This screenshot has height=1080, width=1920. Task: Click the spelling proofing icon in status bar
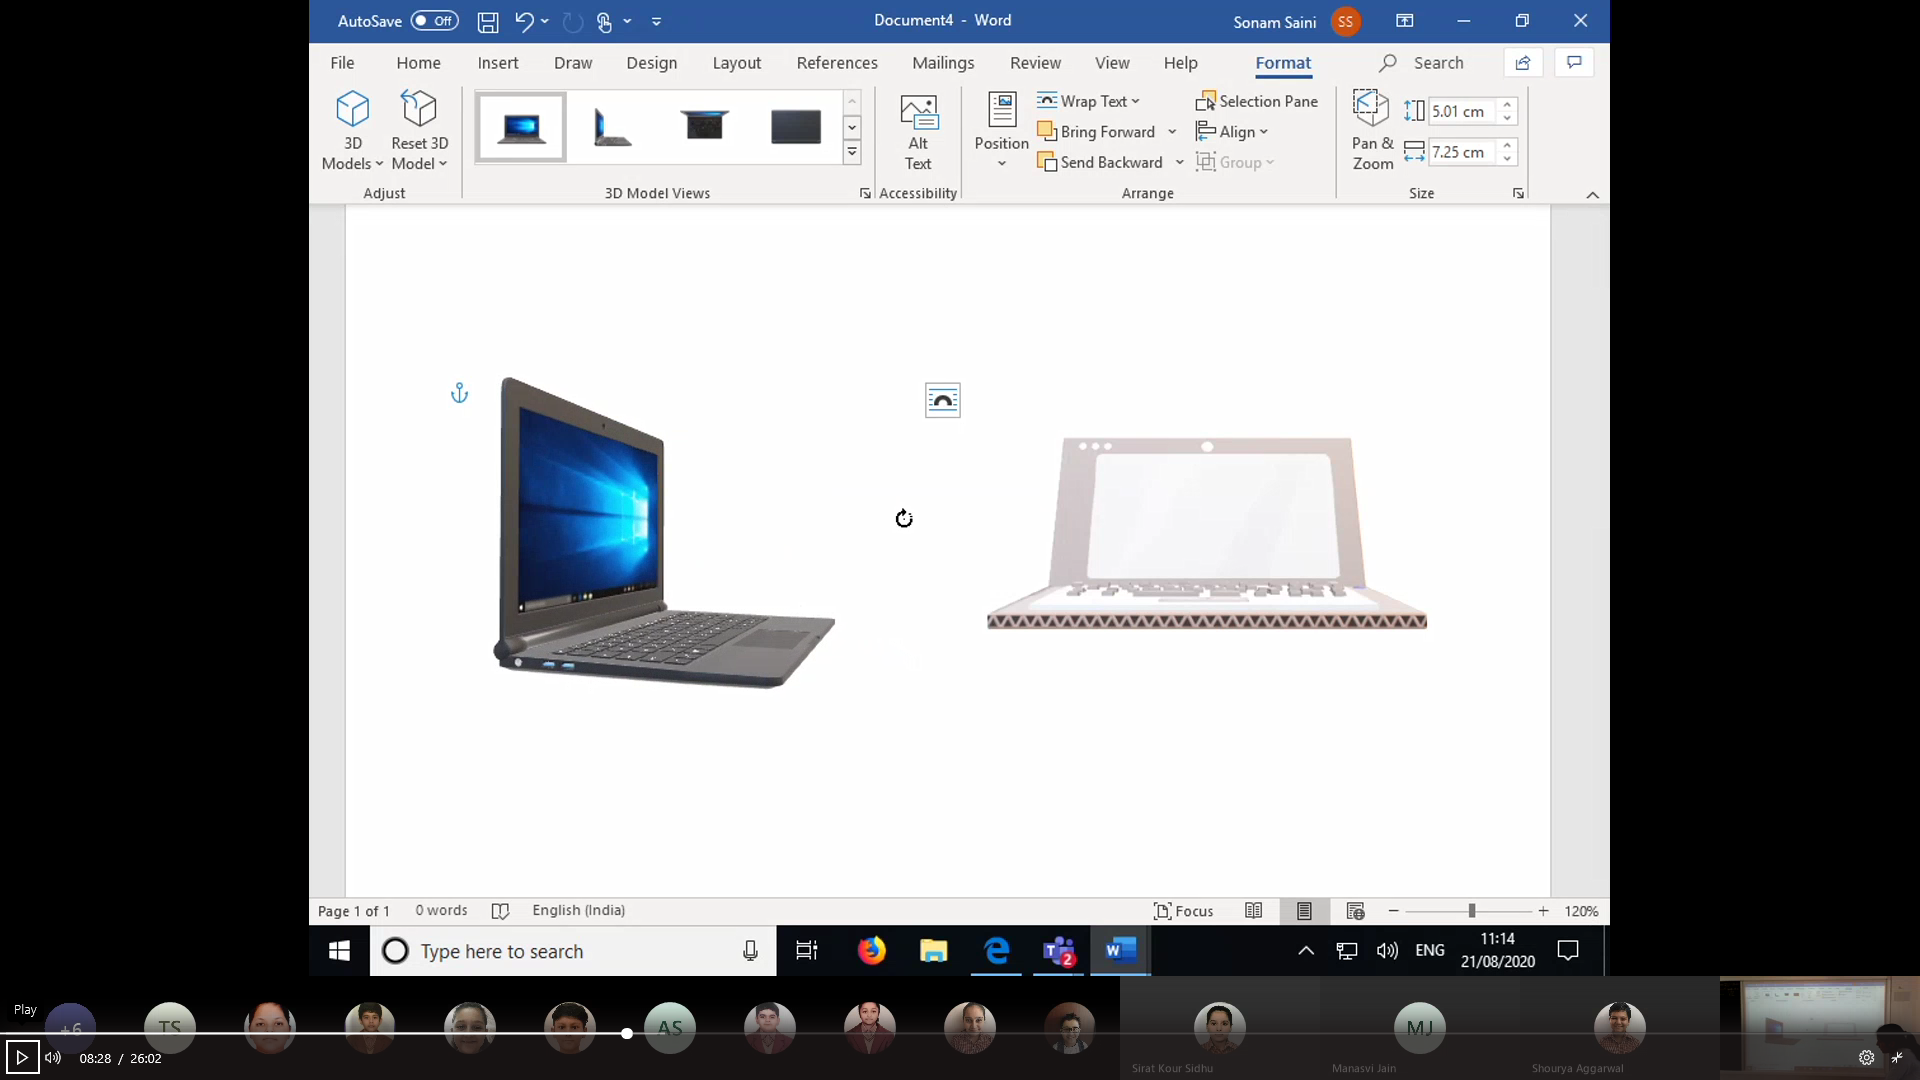click(500, 911)
